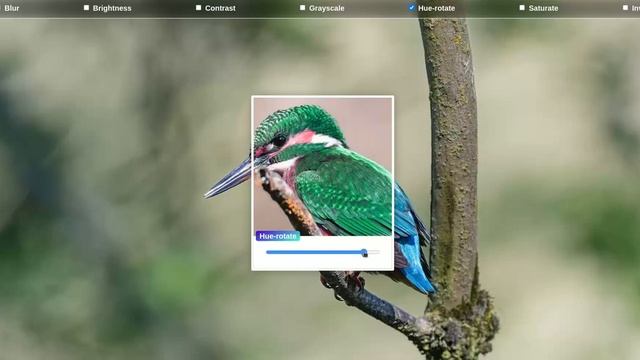Tick the Grayscale filter checkbox

coord(302,8)
